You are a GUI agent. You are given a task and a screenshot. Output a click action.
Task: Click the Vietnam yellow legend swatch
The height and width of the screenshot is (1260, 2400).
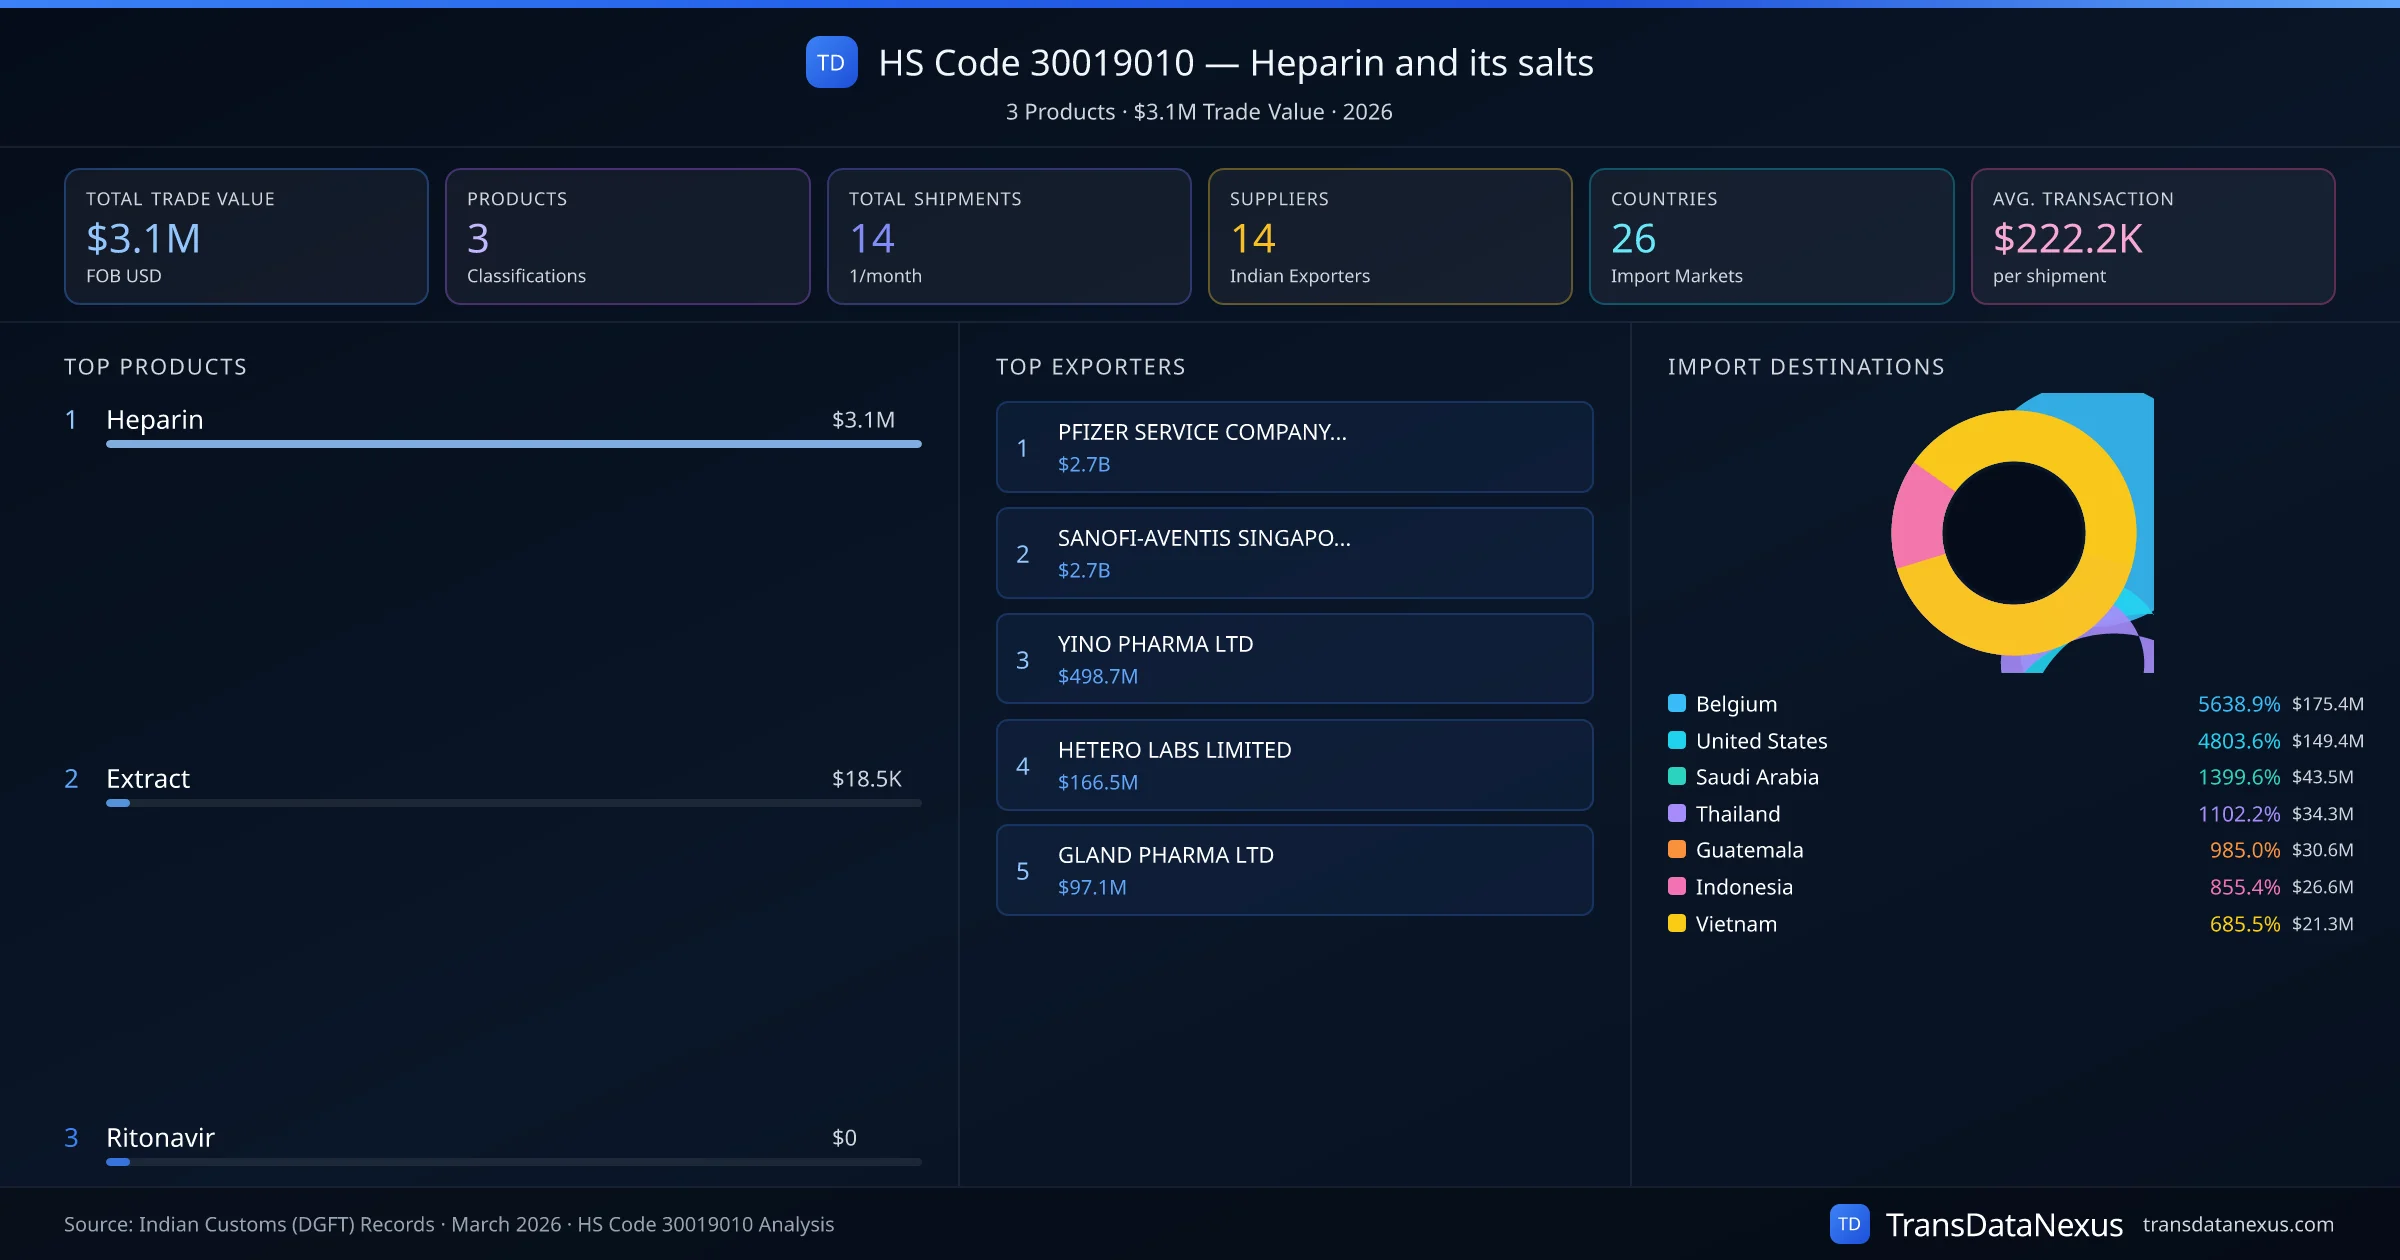point(1677,923)
